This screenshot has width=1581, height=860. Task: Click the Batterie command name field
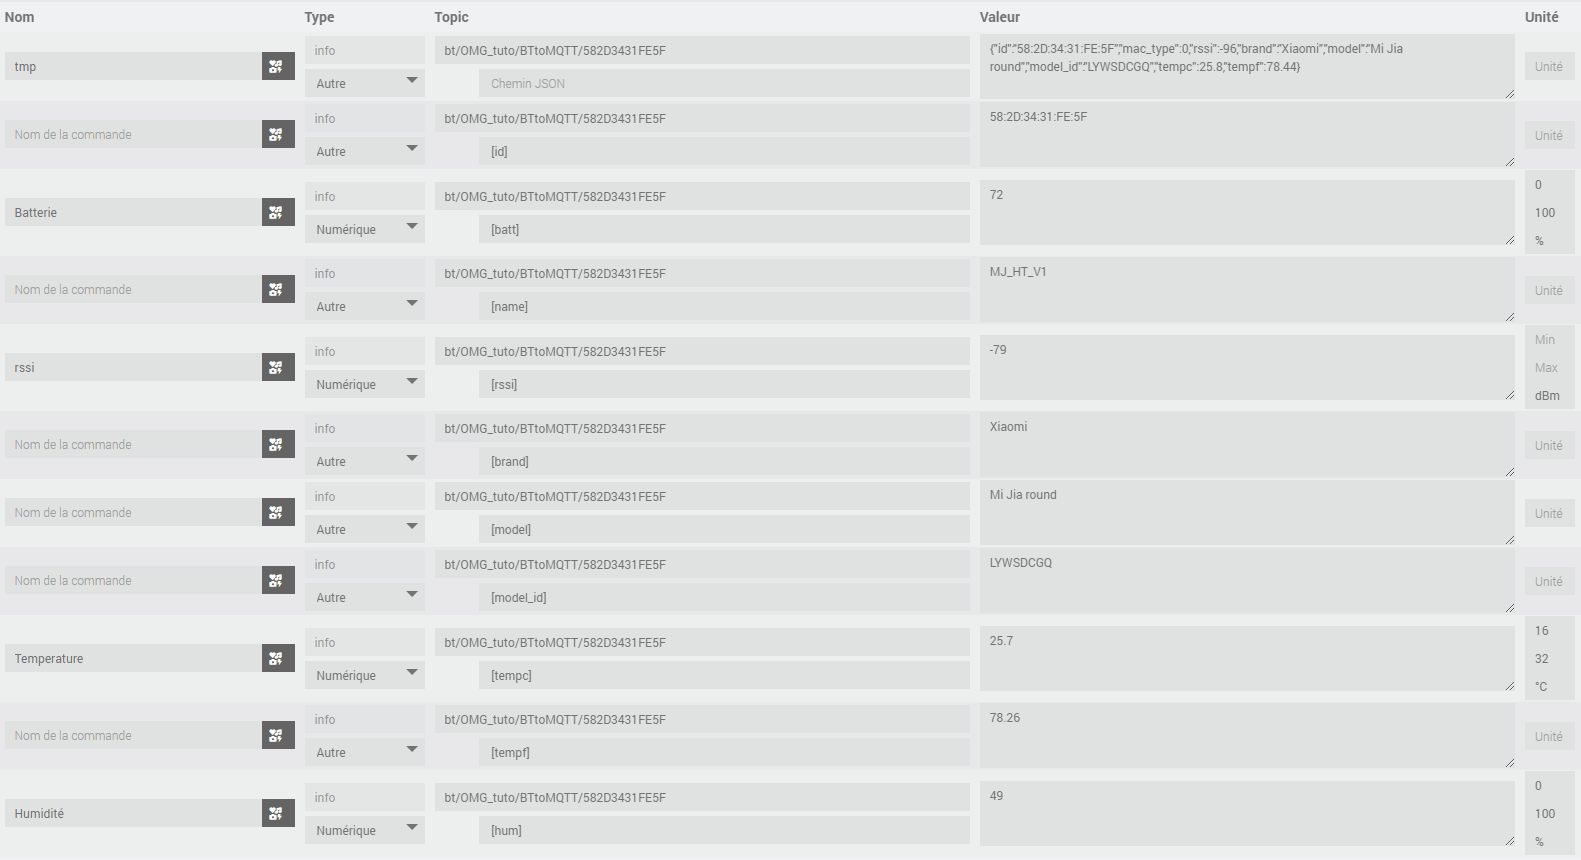[x=135, y=213]
